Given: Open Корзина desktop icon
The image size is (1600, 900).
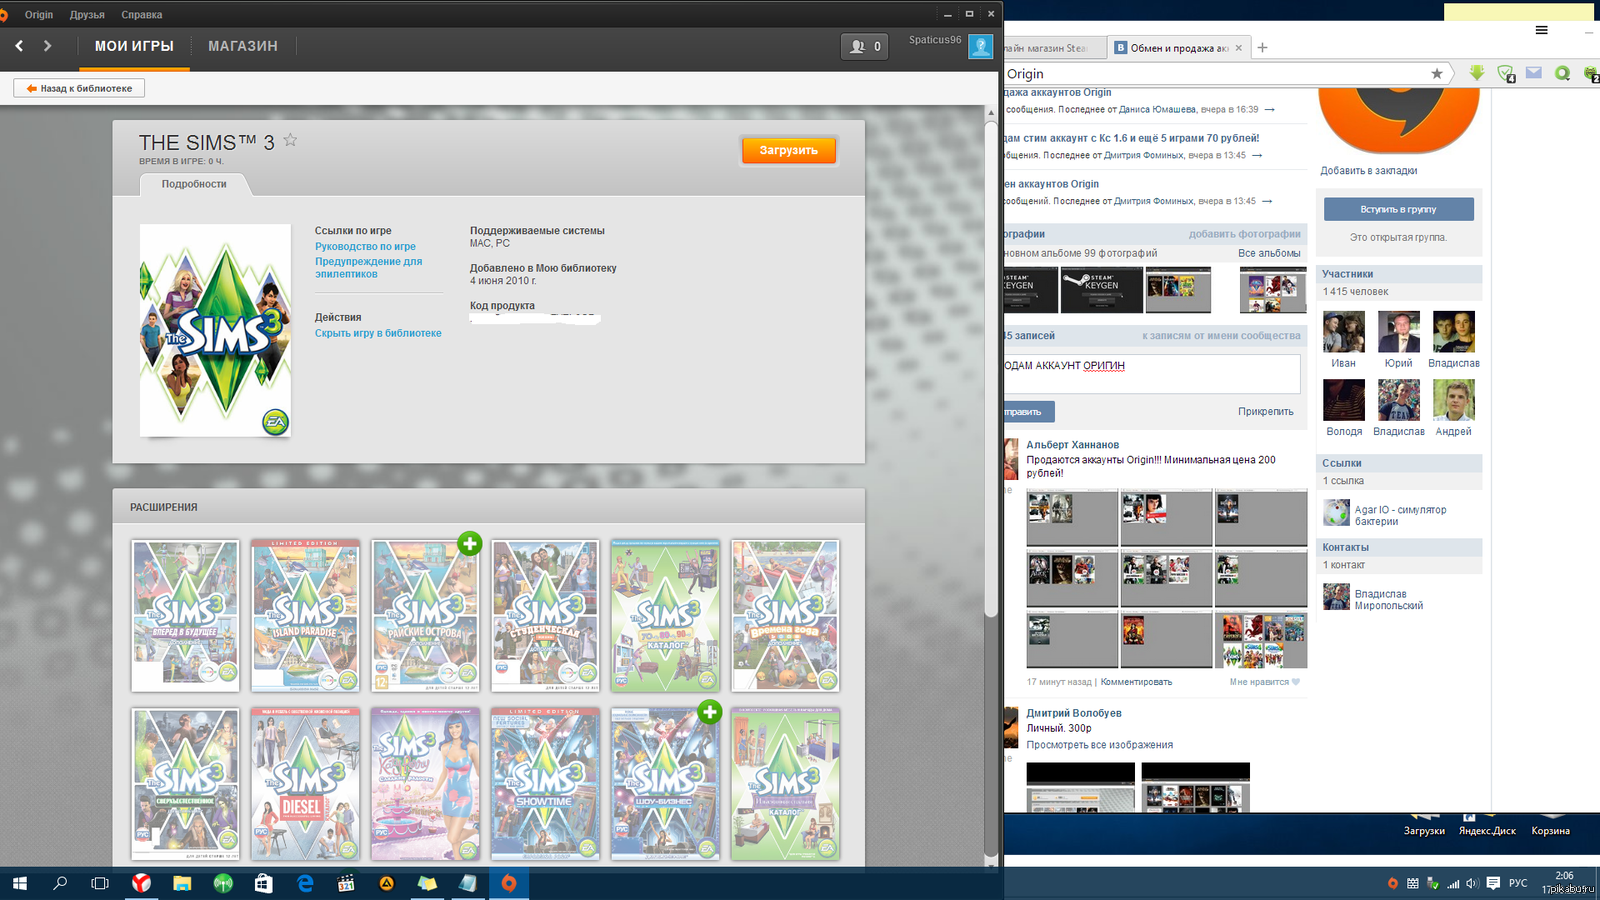Looking at the screenshot, I should [1550, 826].
